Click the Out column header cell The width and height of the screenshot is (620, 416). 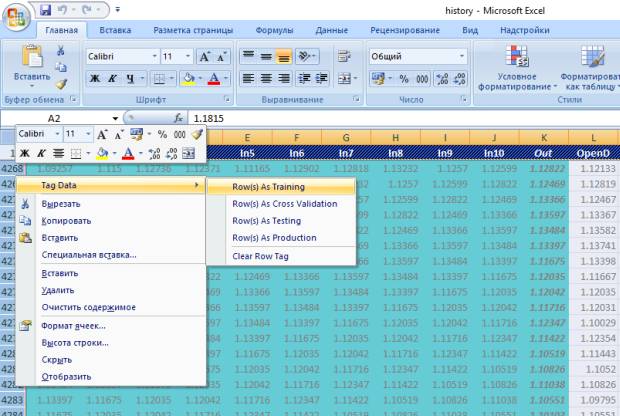(545, 152)
